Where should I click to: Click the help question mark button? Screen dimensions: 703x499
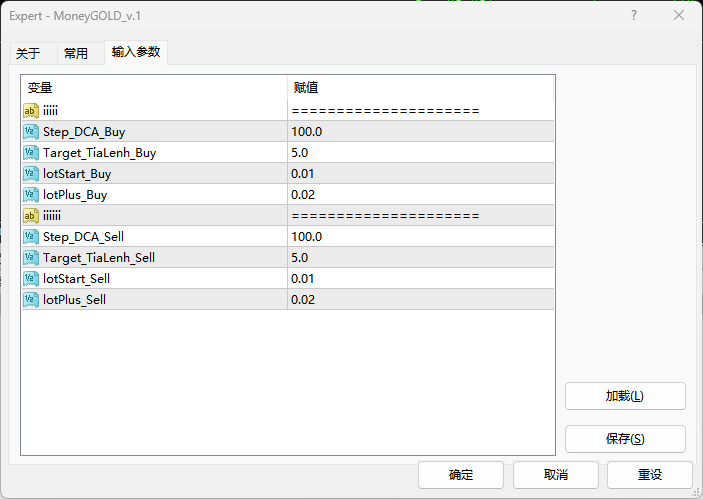click(634, 16)
